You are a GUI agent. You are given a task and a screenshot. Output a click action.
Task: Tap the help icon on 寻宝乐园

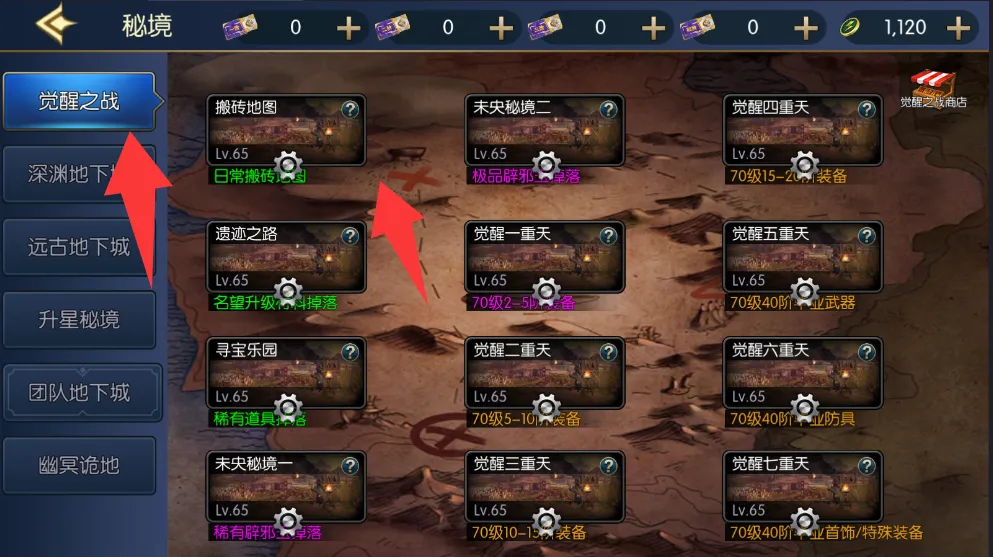[350, 352]
